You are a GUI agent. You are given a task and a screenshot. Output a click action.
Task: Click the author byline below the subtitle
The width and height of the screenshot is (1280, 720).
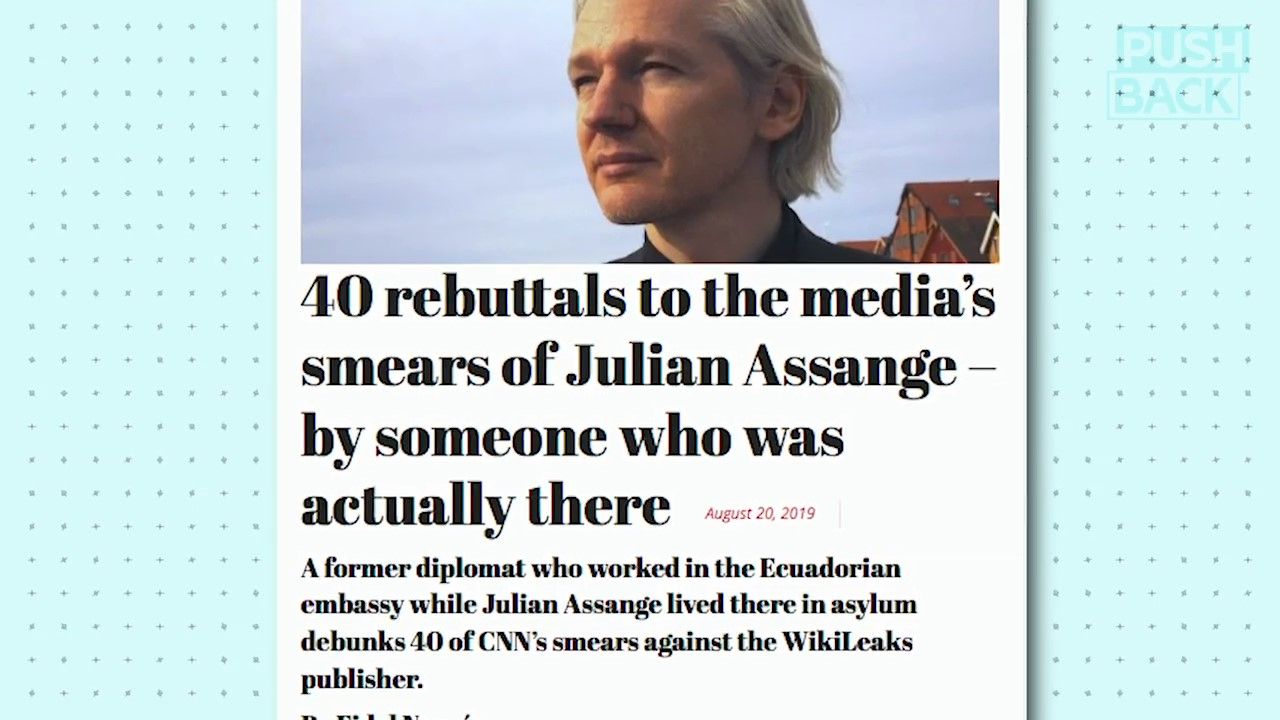[x=390, y=714]
